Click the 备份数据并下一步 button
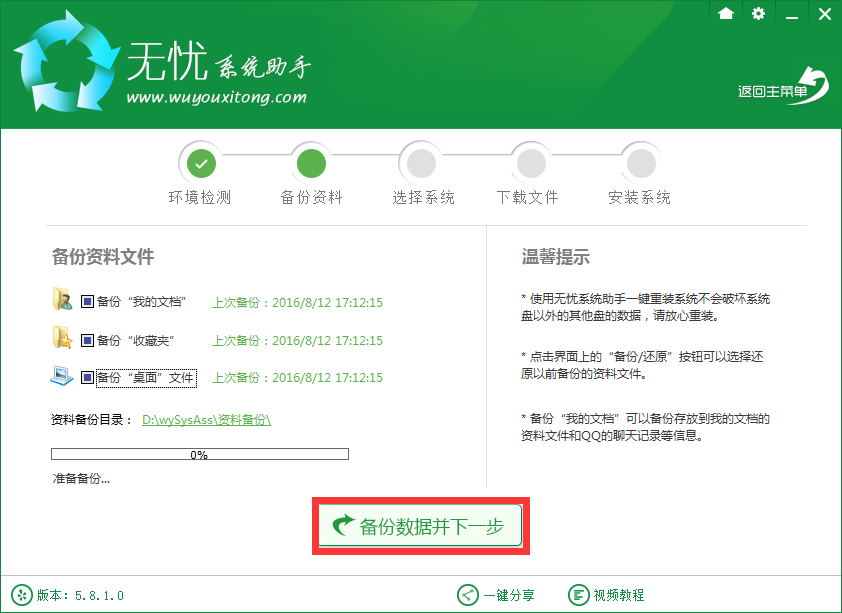 click(x=419, y=527)
